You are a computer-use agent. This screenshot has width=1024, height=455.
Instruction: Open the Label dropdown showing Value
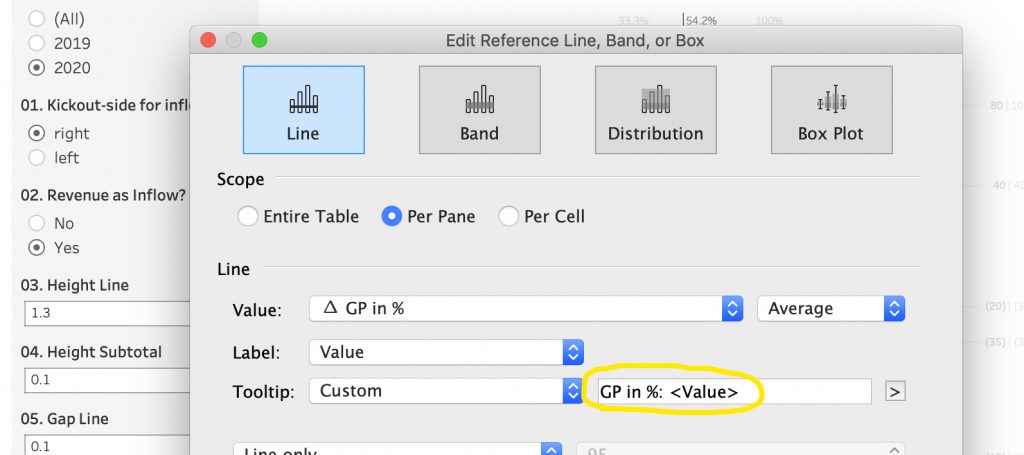pos(446,353)
